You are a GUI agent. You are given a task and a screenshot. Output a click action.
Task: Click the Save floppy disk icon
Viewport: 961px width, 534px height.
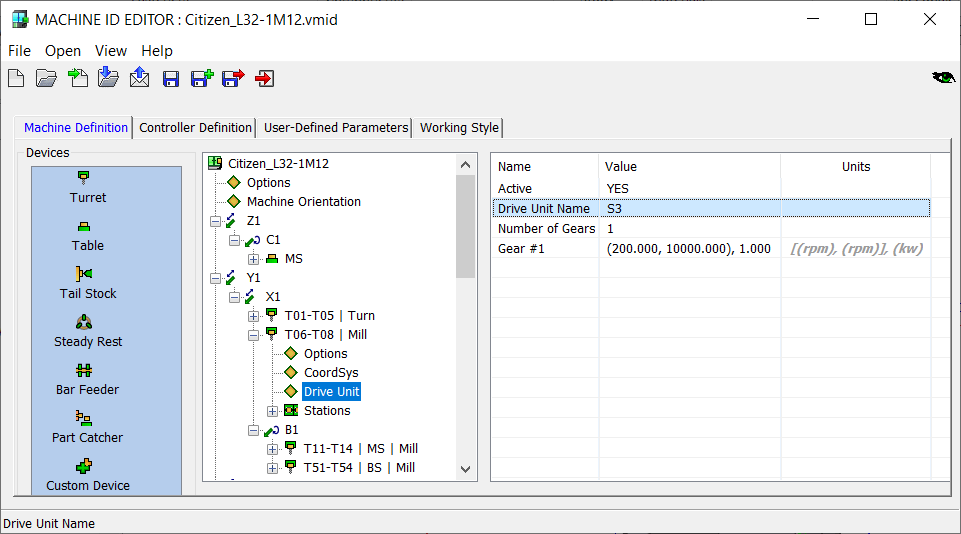(171, 79)
